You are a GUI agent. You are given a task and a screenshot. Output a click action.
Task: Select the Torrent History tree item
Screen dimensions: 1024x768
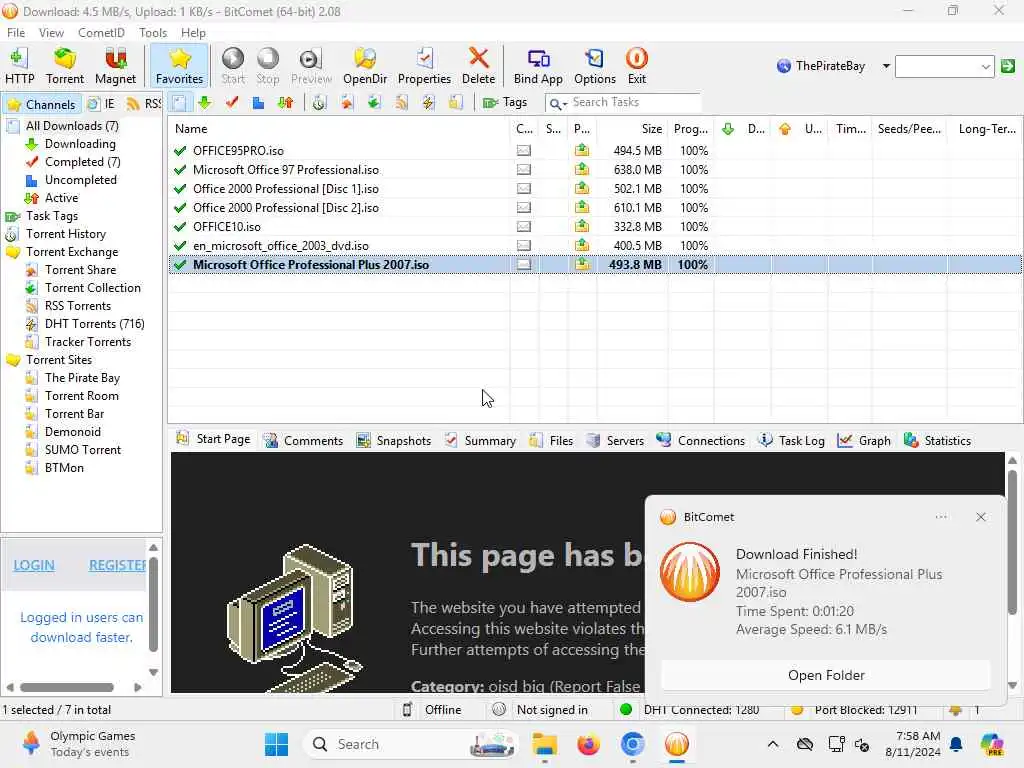click(65, 234)
